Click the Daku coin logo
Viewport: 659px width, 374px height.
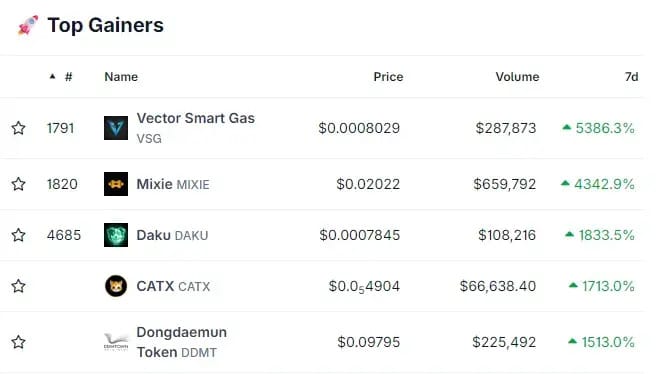point(116,235)
